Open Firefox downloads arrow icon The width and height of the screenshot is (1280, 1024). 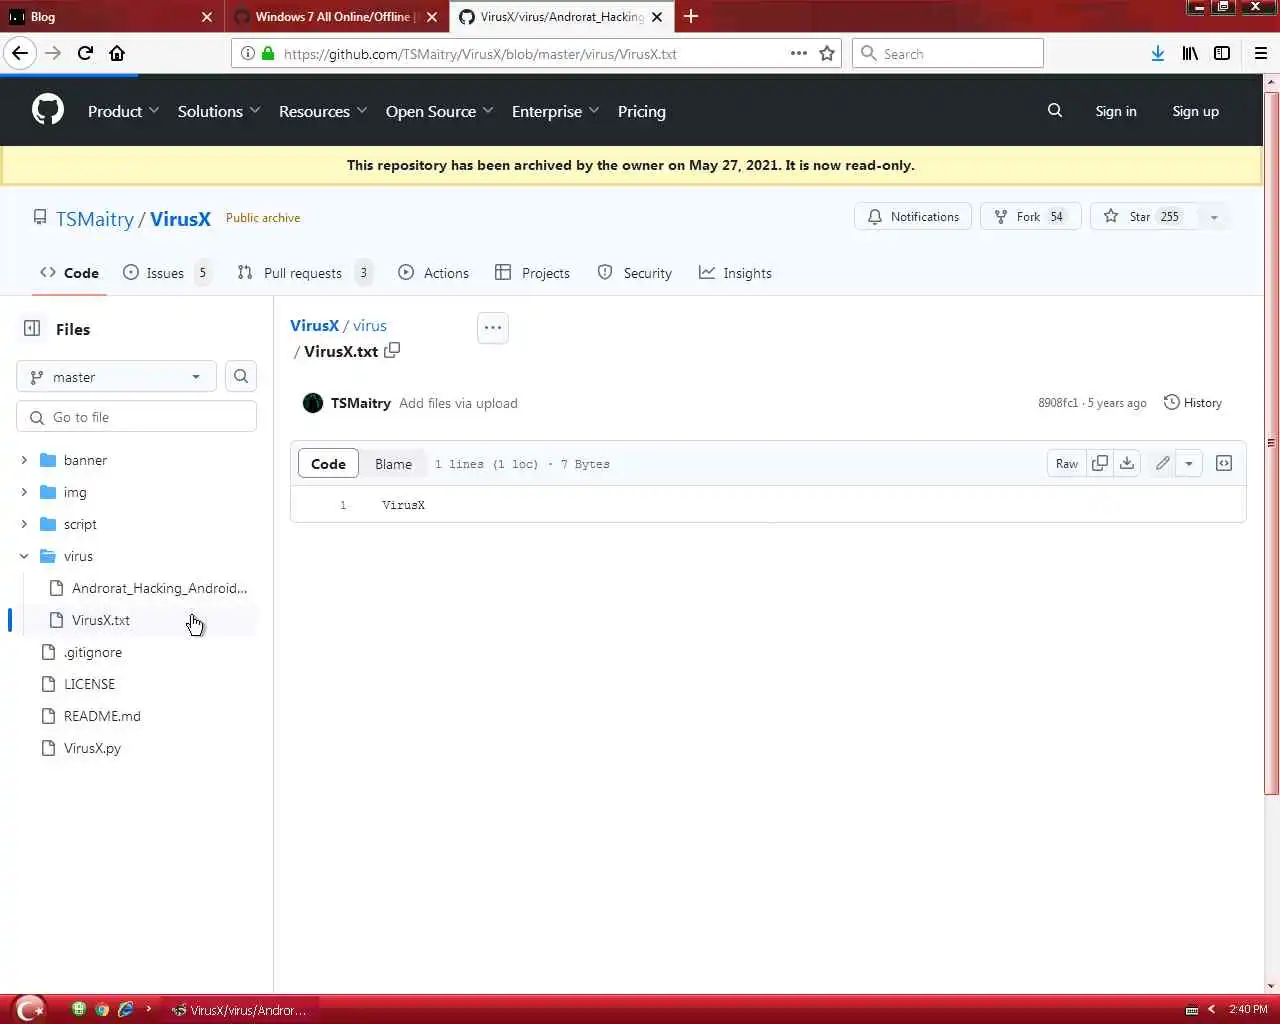(x=1157, y=53)
